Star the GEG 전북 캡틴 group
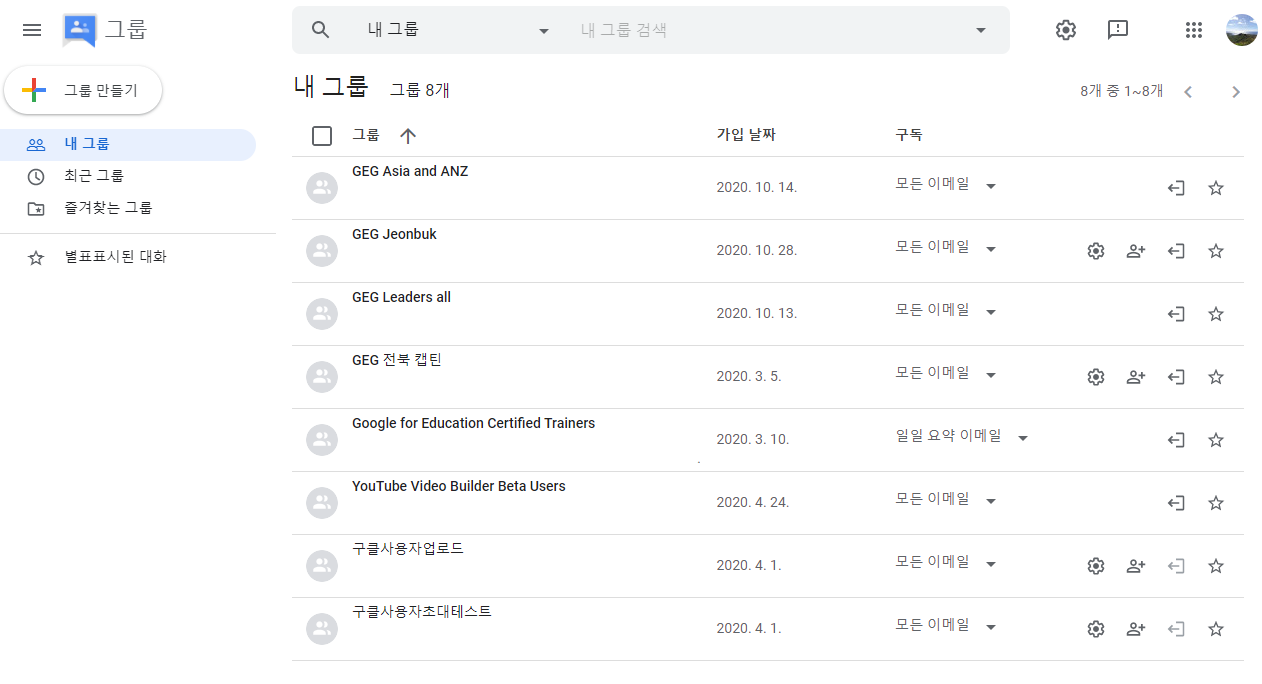 pos(1216,377)
